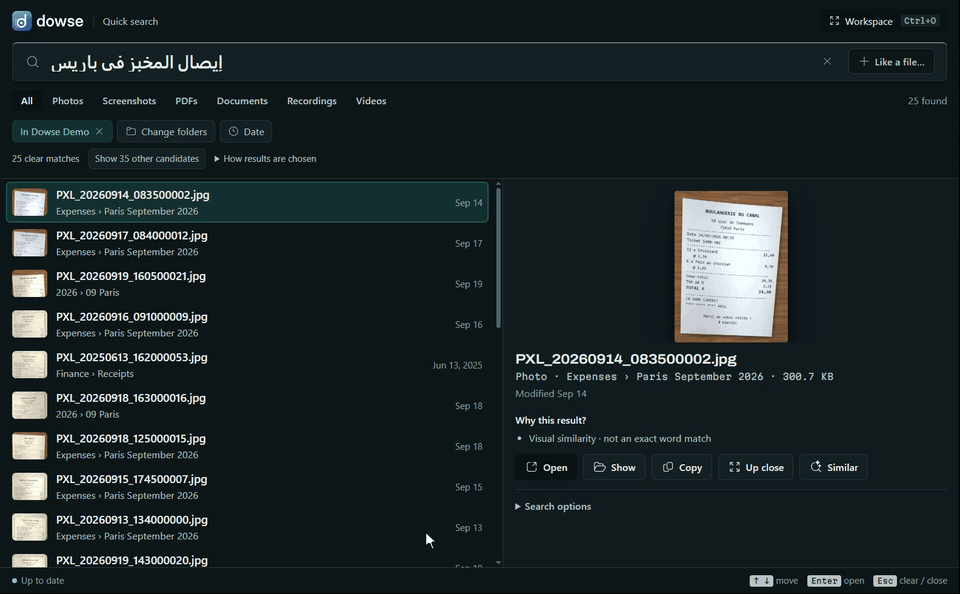Image resolution: width=960 pixels, height=594 pixels.
Task: Switch to the PDFs tab
Action: pyautogui.click(x=186, y=100)
